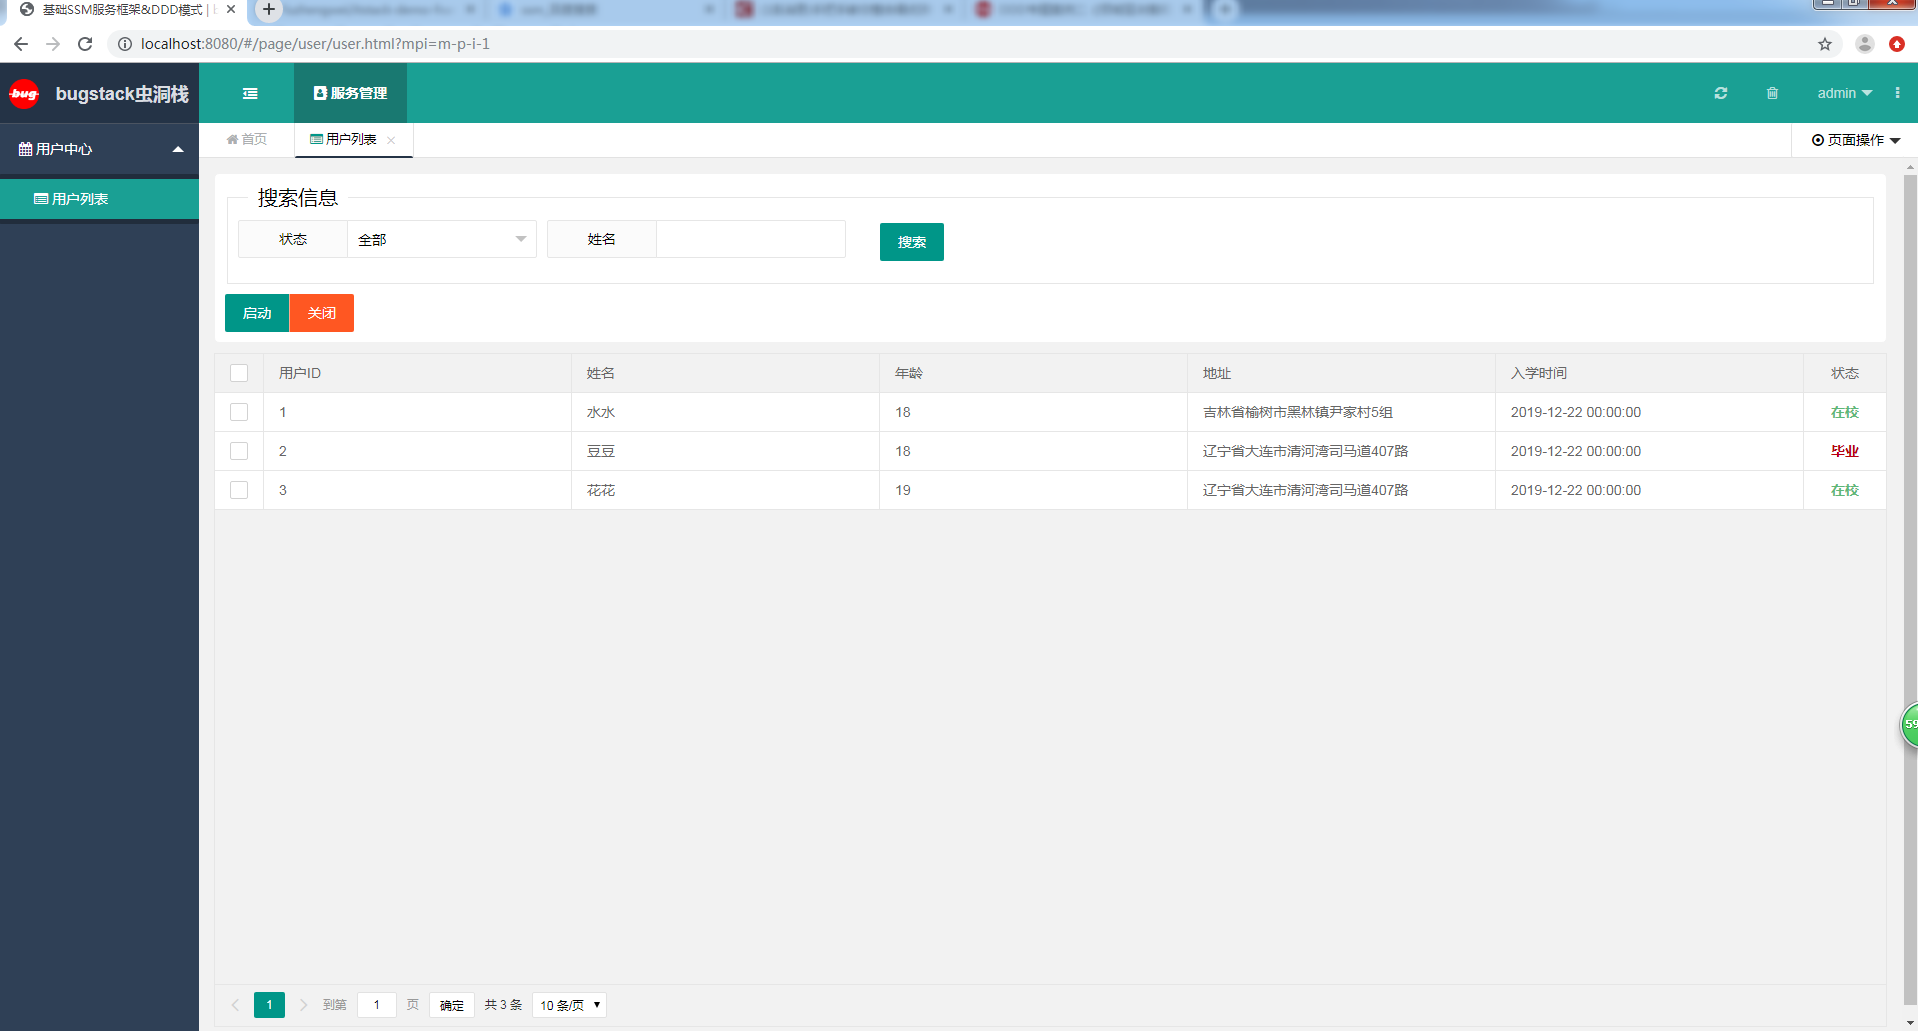
Task: Click the trash icon in the top navbar
Action: (x=1771, y=93)
